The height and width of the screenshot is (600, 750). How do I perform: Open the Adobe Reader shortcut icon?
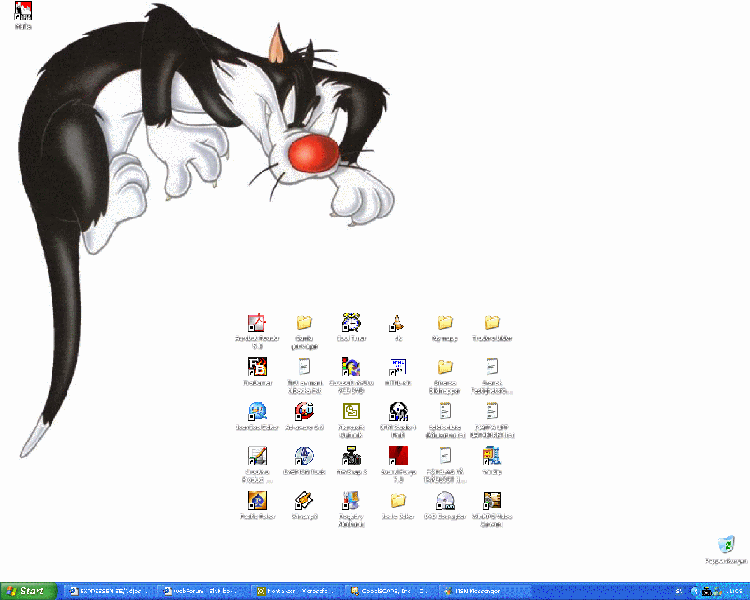click(257, 323)
